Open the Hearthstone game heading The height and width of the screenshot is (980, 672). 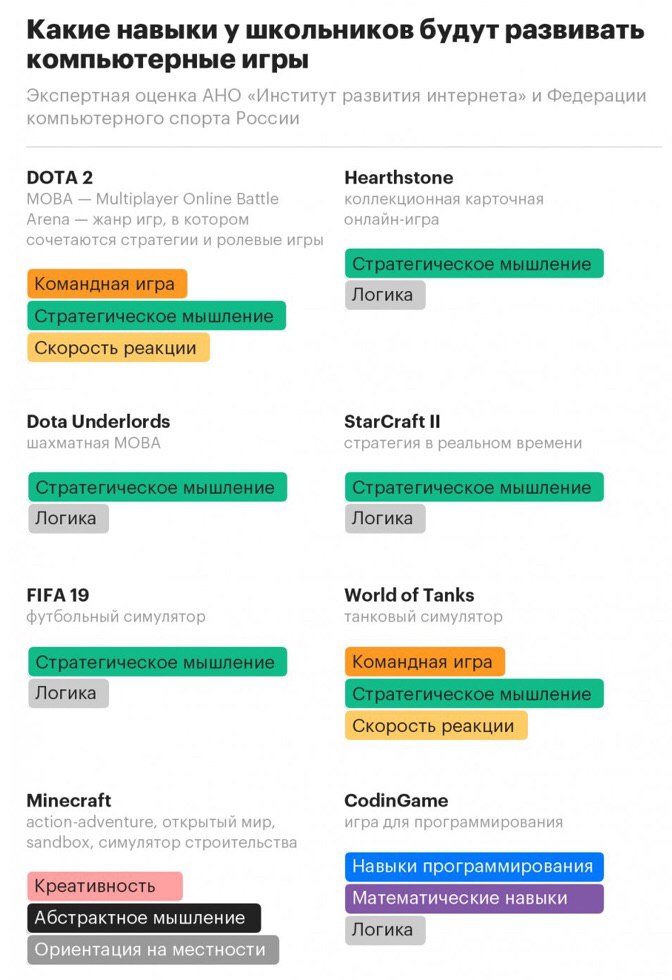pyautogui.click(x=398, y=178)
